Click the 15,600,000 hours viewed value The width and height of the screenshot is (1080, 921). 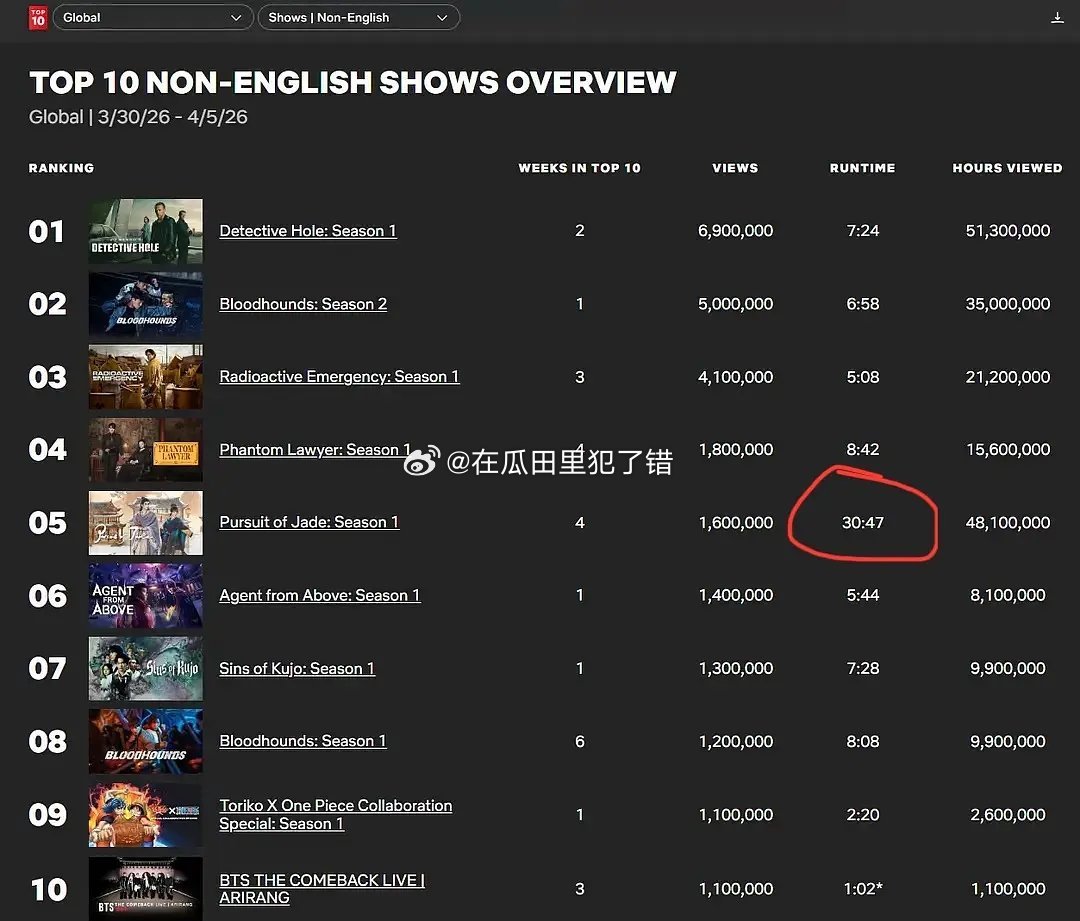coord(1008,450)
